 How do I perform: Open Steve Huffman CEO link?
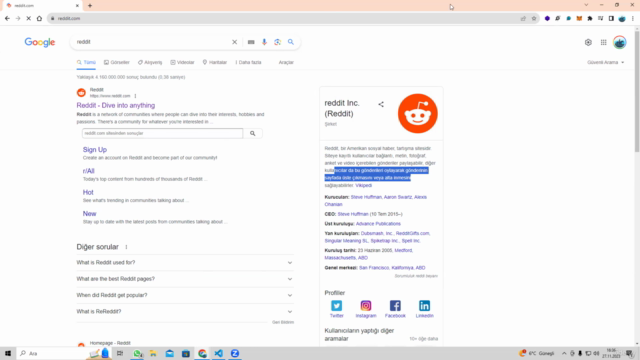[x=353, y=214]
